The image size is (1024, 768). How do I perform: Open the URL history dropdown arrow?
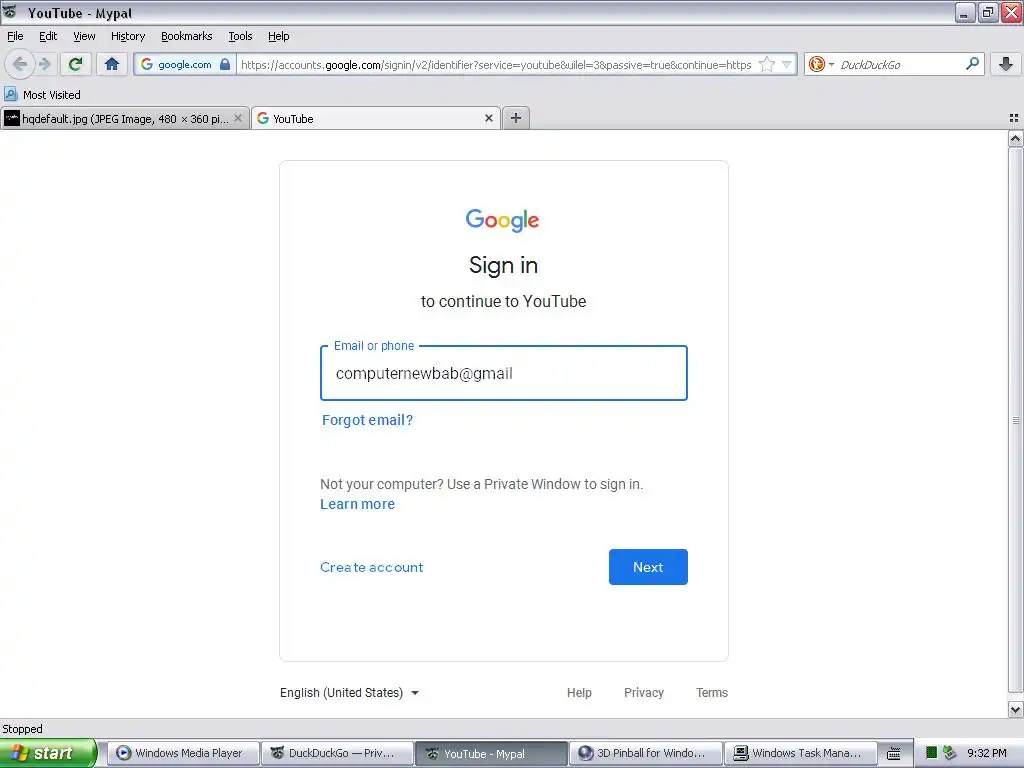tap(786, 64)
